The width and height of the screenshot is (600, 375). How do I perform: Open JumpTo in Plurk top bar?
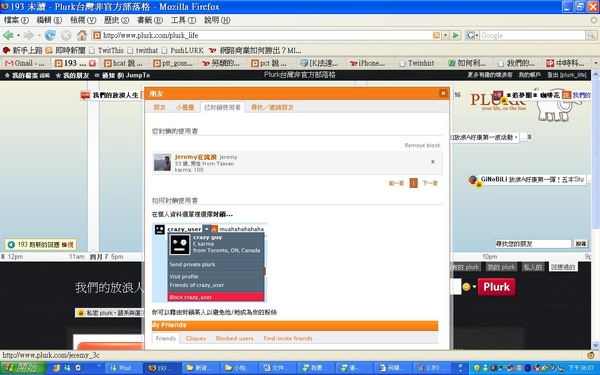tap(138, 75)
